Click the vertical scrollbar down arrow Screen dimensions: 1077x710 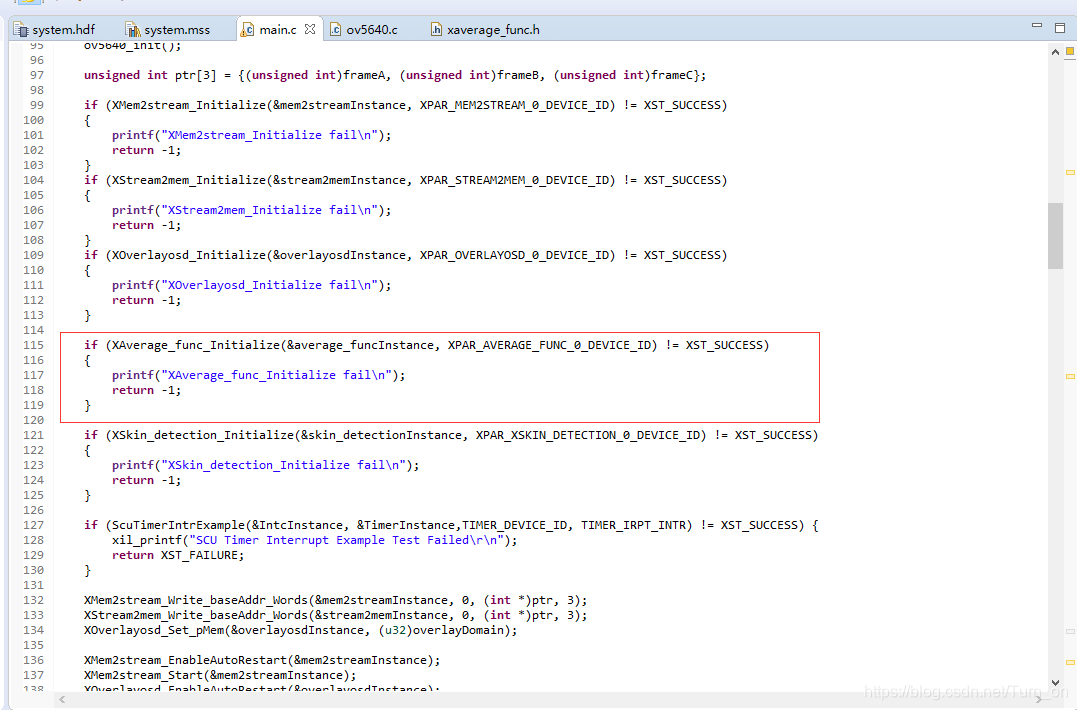(x=1055, y=683)
